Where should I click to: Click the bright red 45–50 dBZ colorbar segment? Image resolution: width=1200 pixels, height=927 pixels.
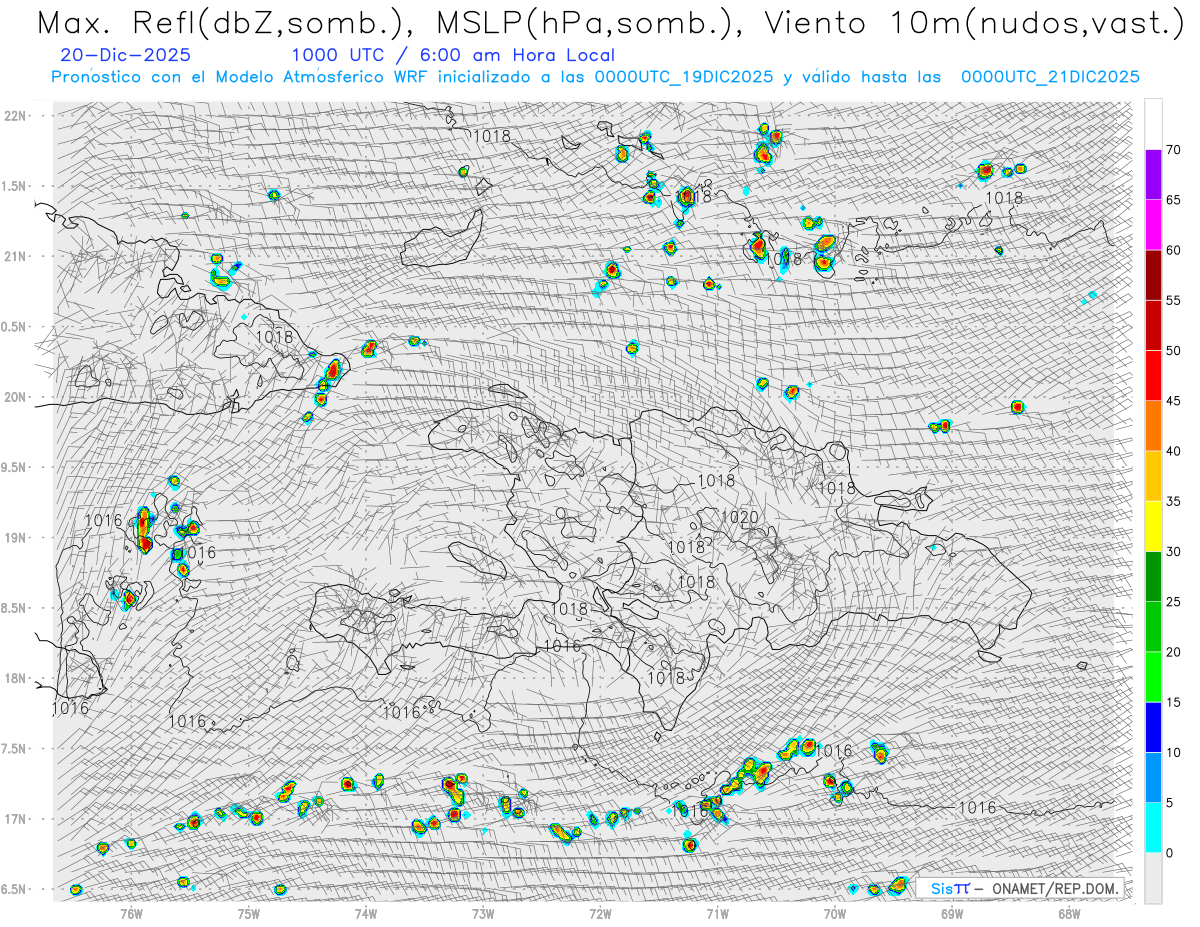pyautogui.click(x=1153, y=376)
